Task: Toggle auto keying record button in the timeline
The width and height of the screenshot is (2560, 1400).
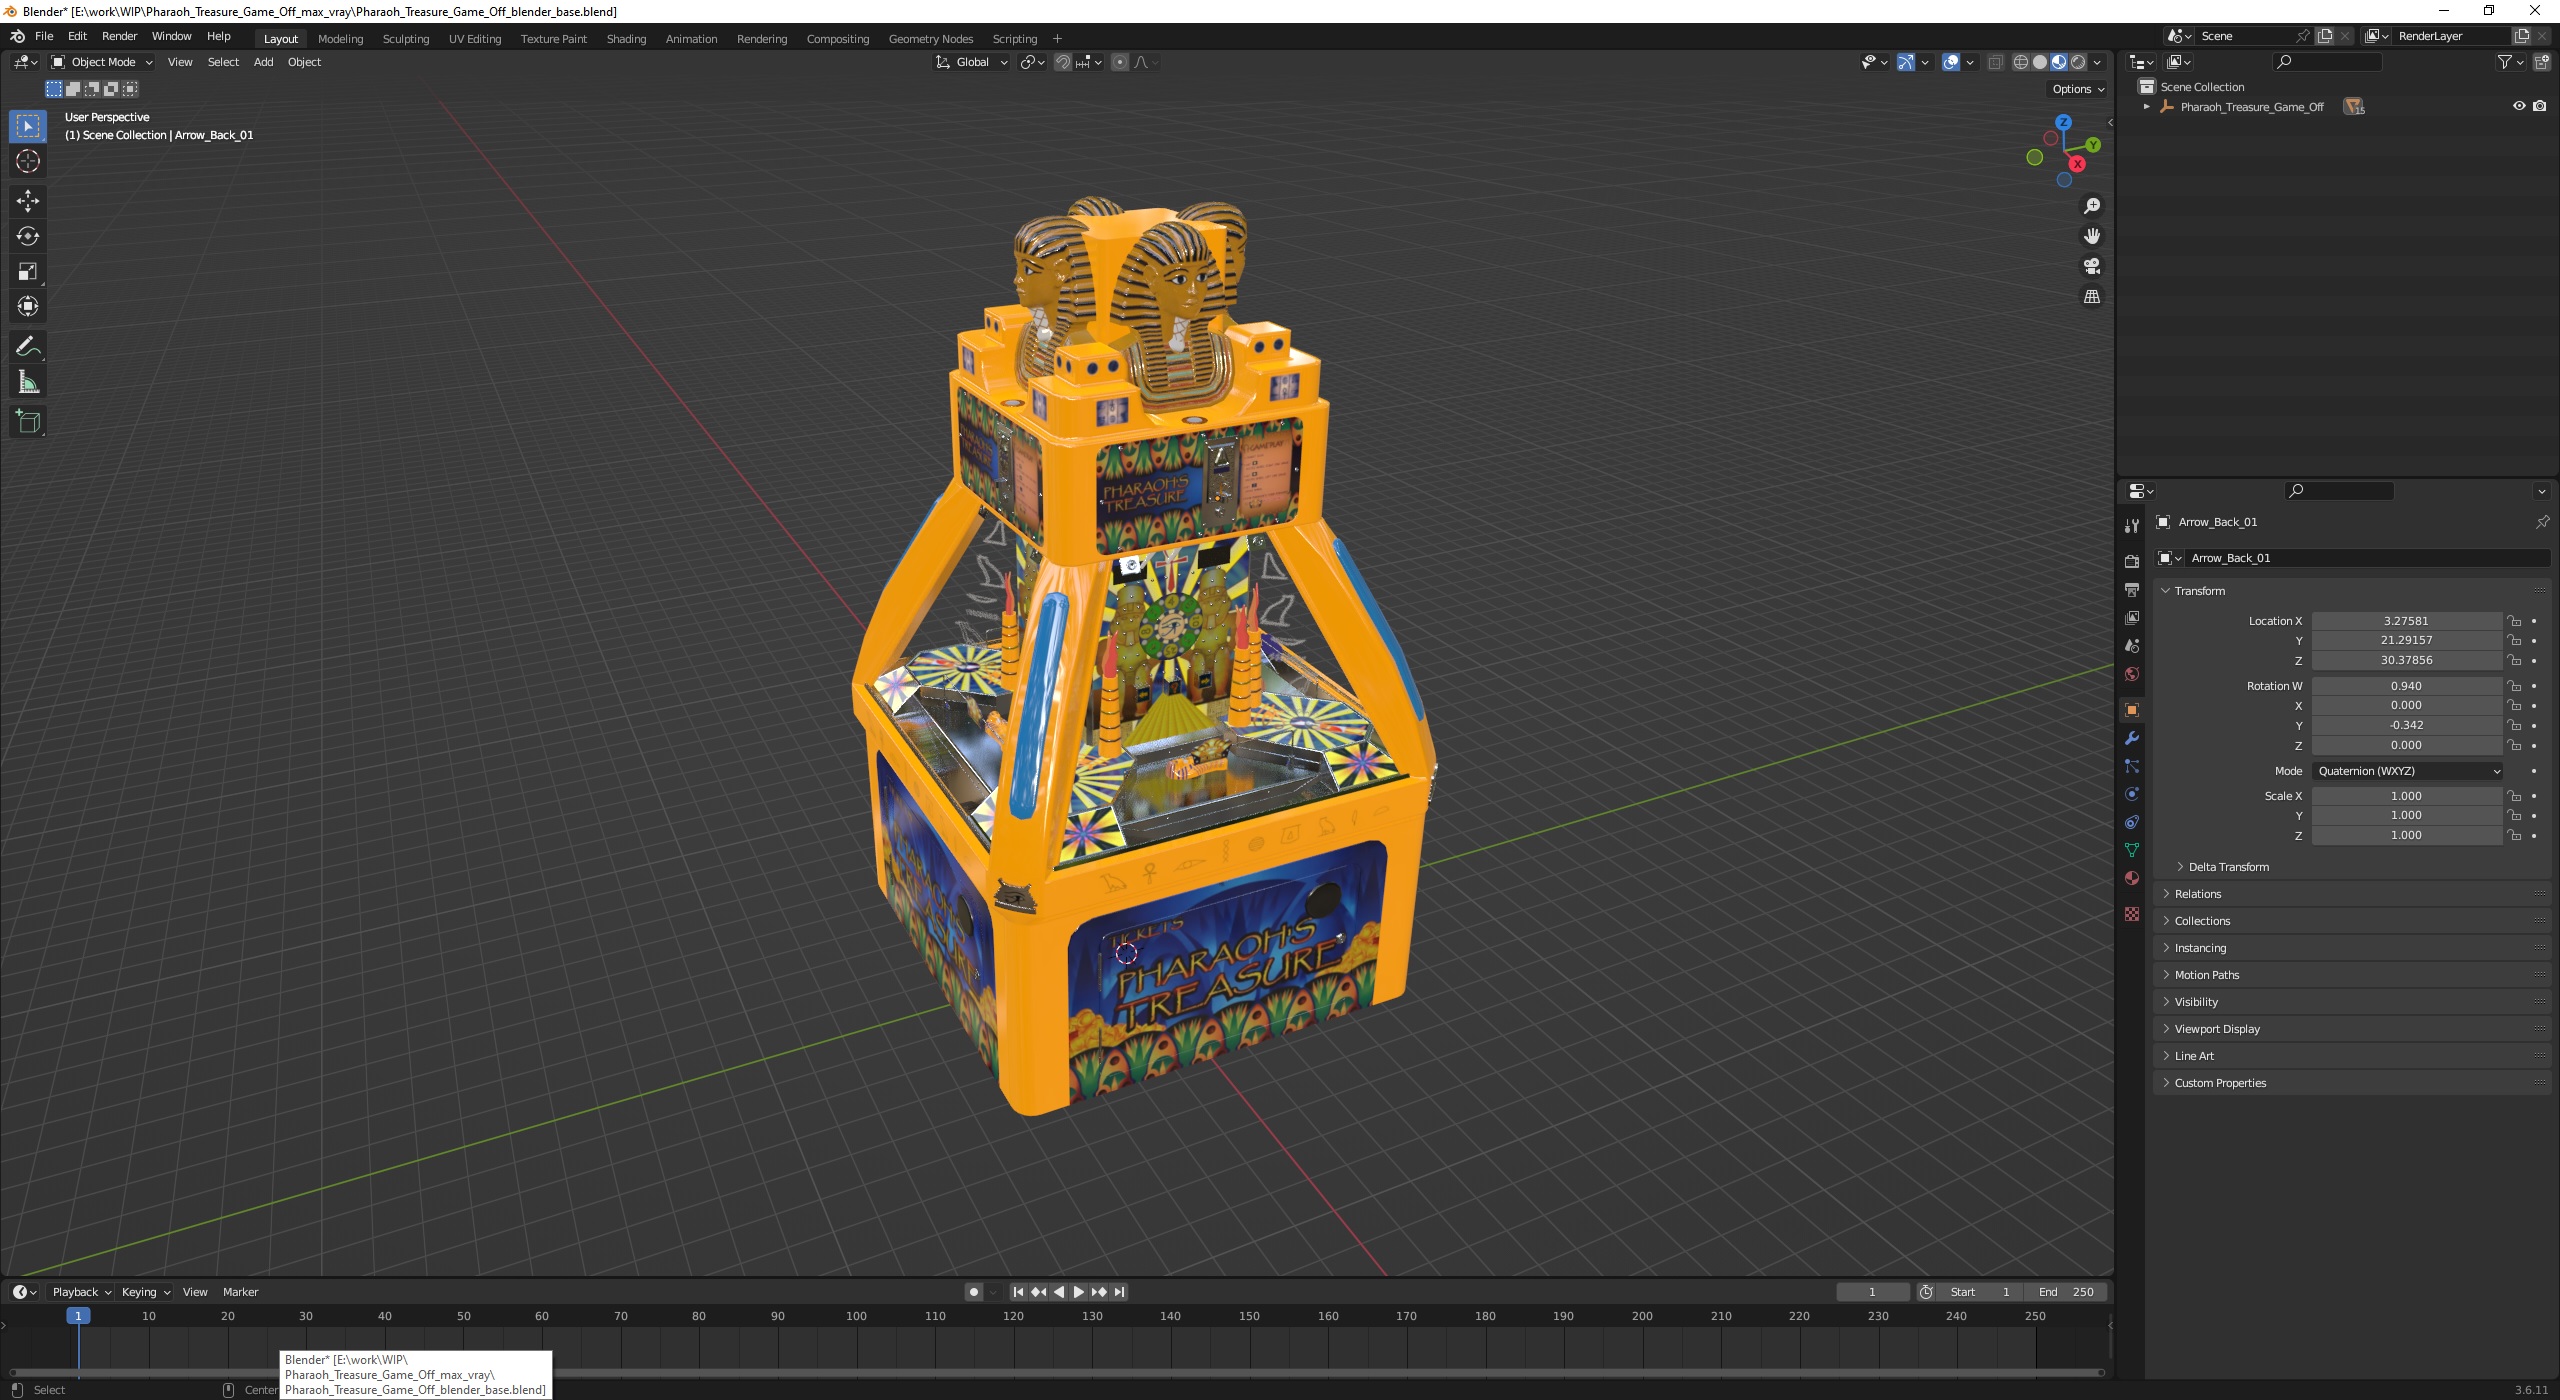Action: (973, 1292)
